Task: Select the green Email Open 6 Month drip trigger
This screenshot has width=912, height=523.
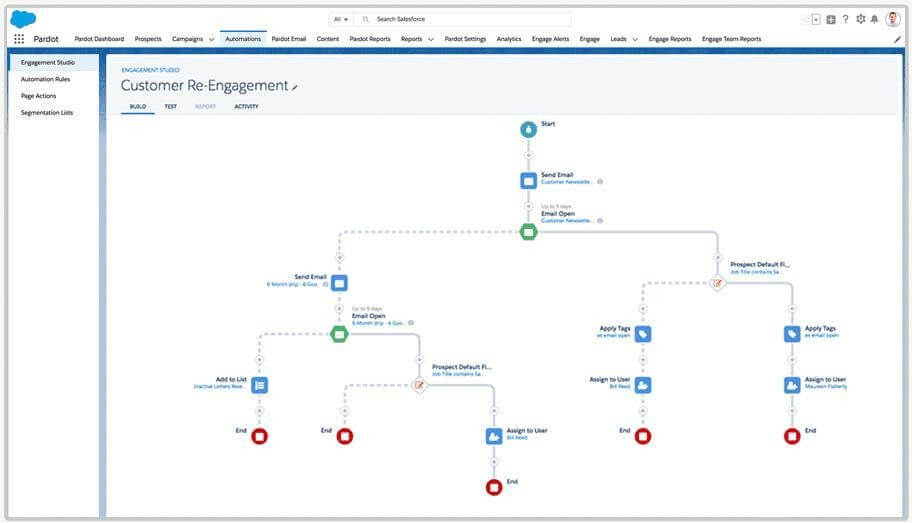Action: coord(339,335)
